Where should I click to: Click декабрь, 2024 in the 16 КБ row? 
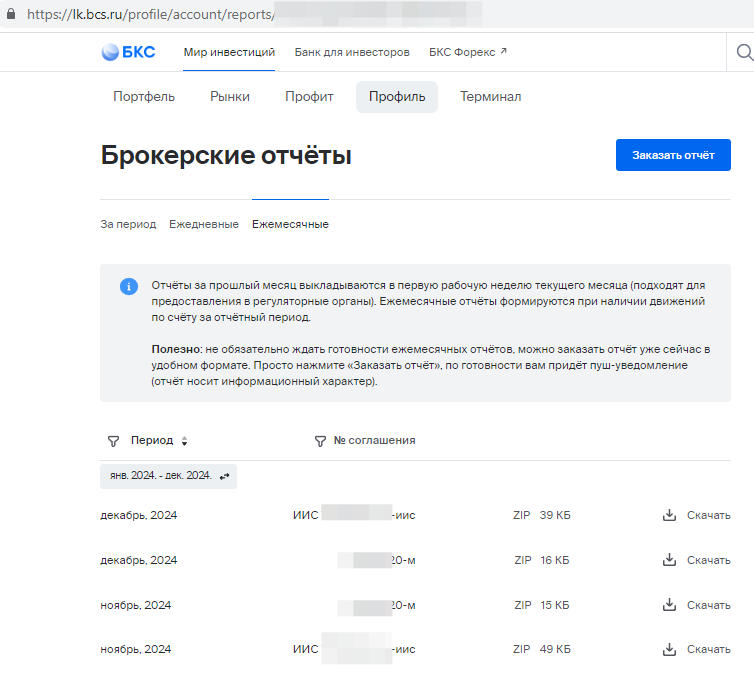(138, 560)
